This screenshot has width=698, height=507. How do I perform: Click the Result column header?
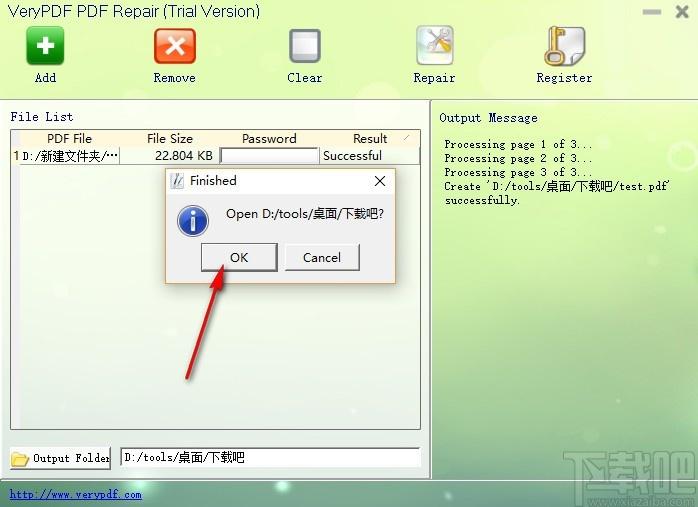(x=369, y=138)
